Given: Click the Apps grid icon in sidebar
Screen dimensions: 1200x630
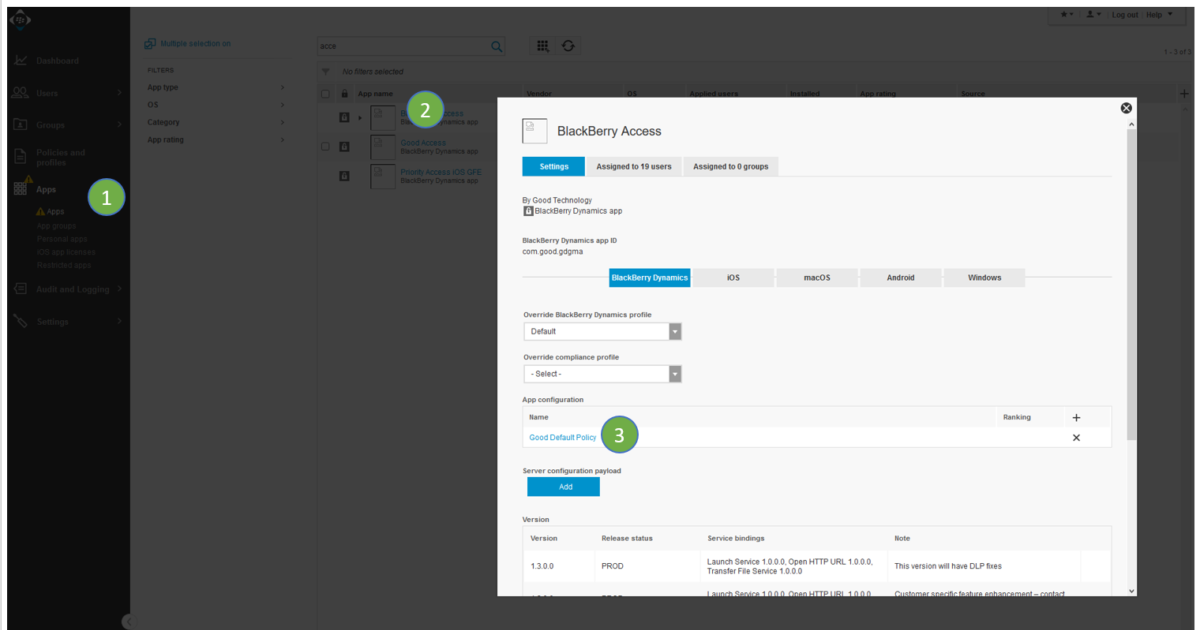Looking at the screenshot, I should (x=20, y=189).
